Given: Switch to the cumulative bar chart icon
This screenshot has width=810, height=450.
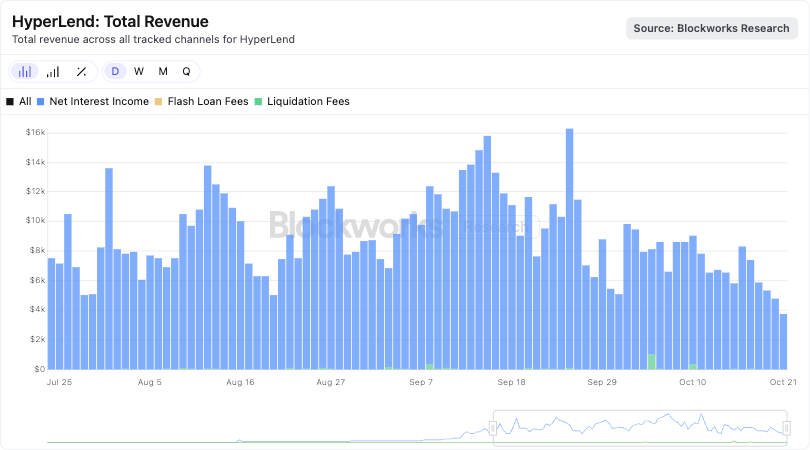Looking at the screenshot, I should (x=53, y=72).
